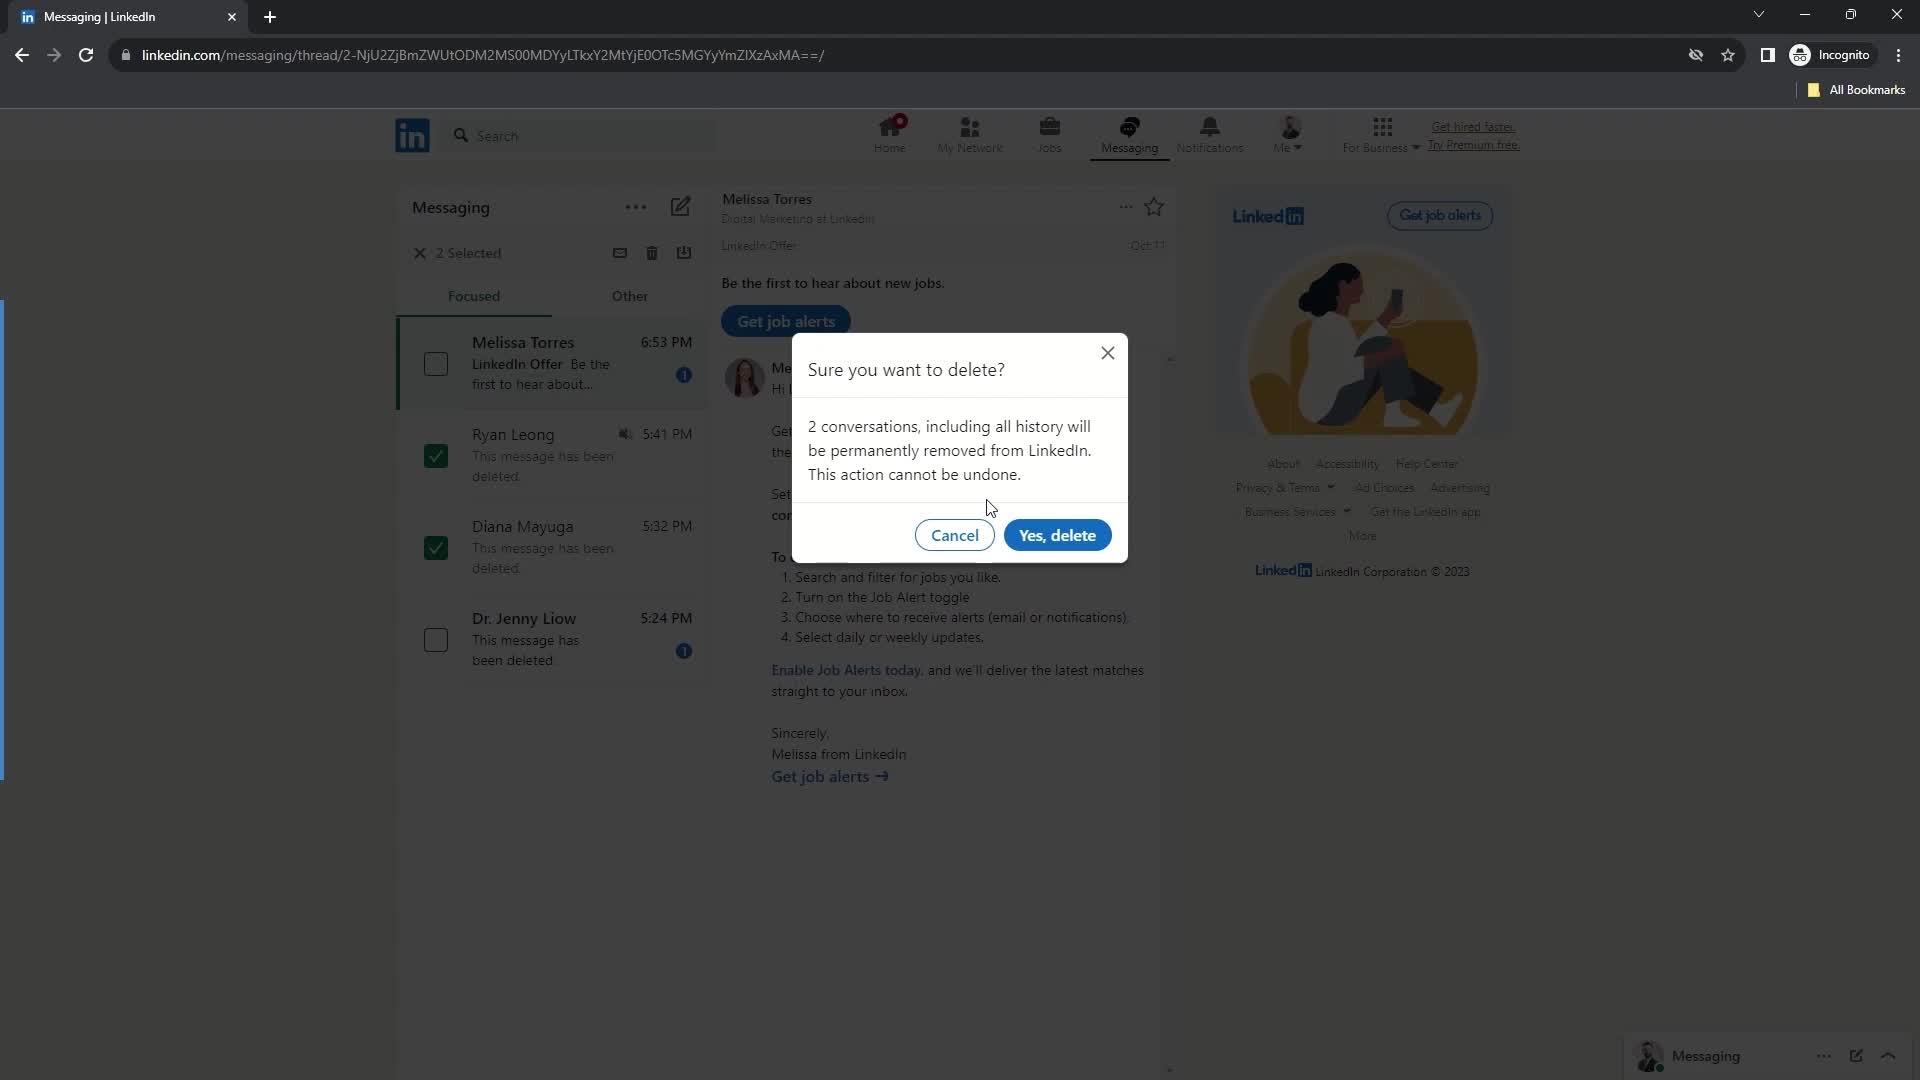Expand the Me profile menu
Viewport: 1920px width, 1080px height.
1289,135
